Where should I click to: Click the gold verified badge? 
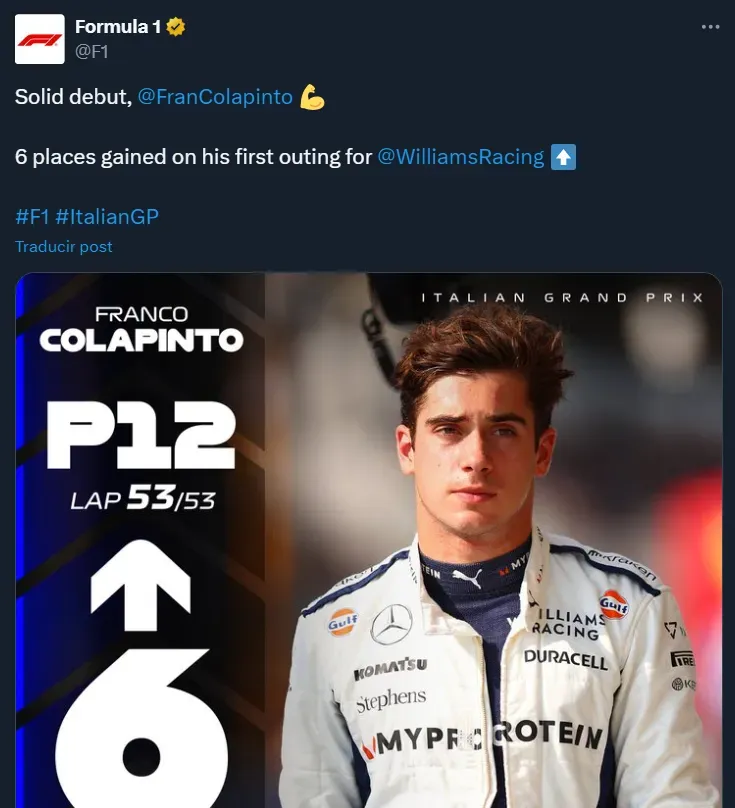pyautogui.click(x=176, y=27)
